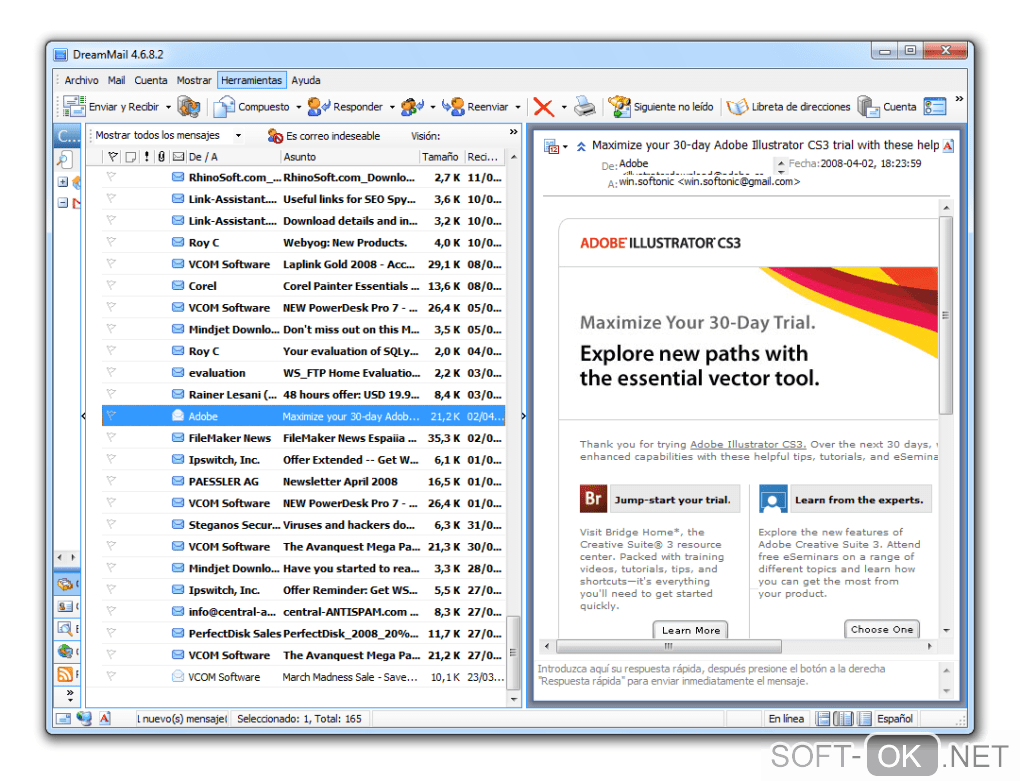Click the globe icon in lower sidebar
The image size is (1020, 781).
point(65,651)
